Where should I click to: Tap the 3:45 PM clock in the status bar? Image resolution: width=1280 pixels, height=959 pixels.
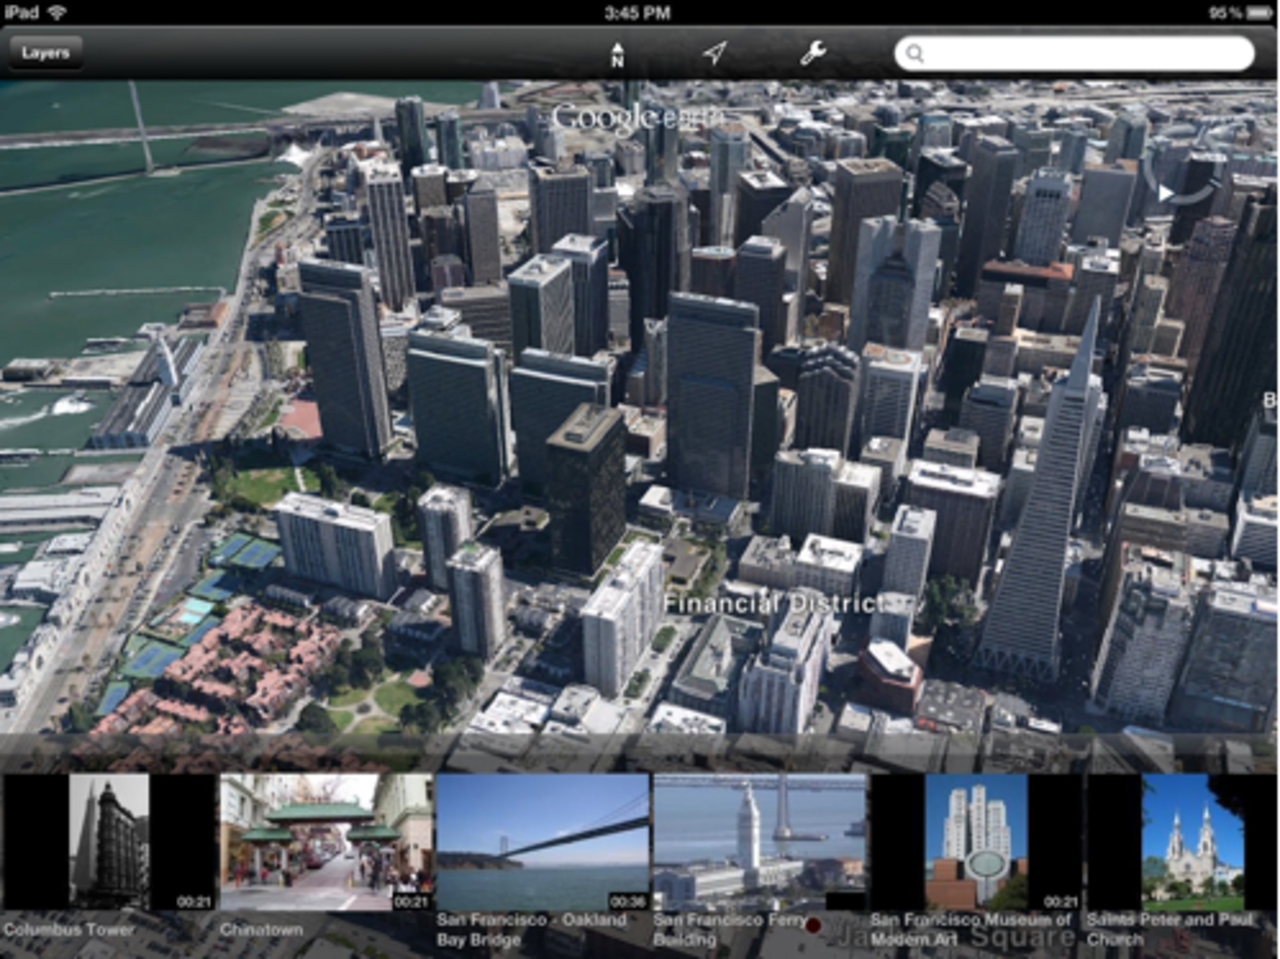click(640, 13)
